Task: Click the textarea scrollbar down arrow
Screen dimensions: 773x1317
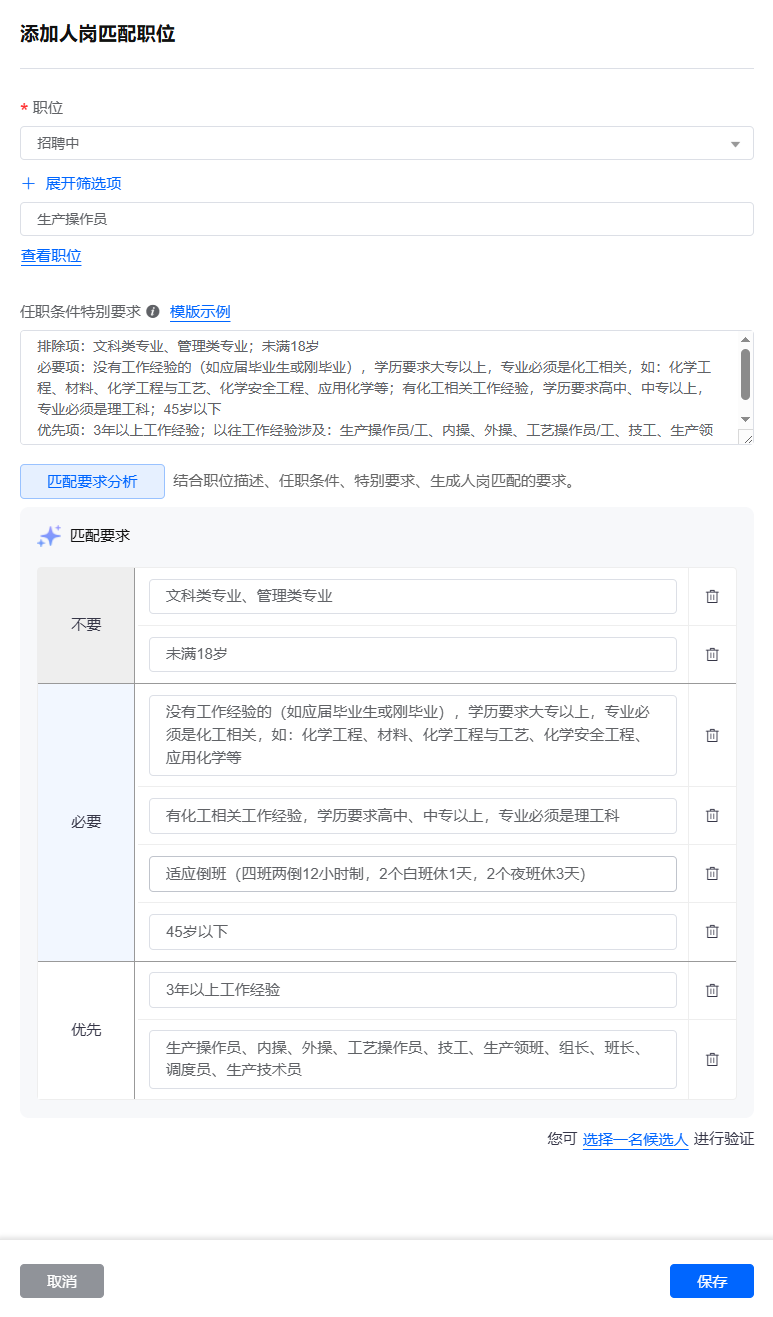Action: coord(745,418)
